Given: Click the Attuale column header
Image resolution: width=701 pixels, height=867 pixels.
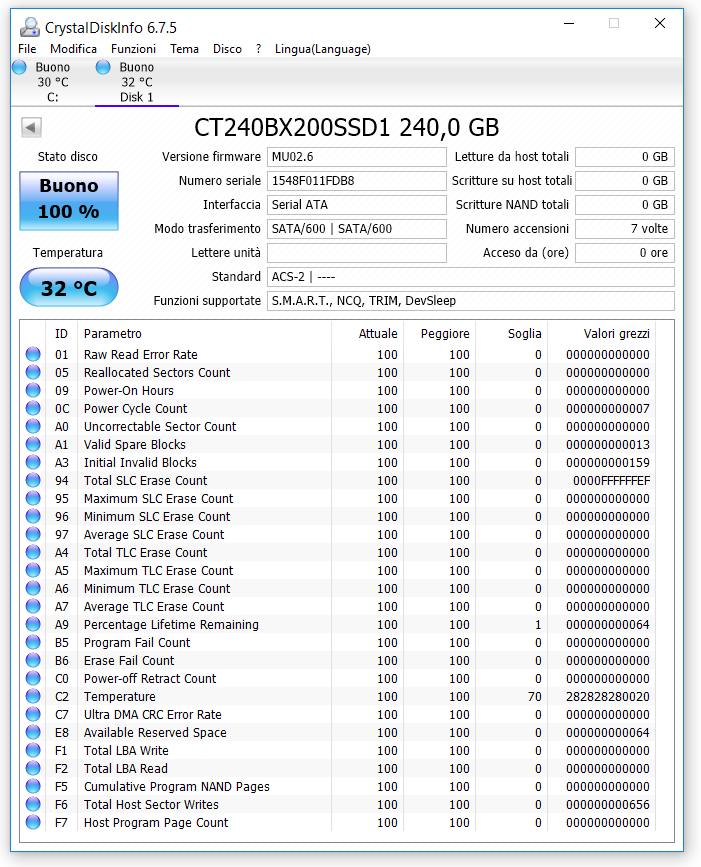Looking at the screenshot, I should pyautogui.click(x=367, y=333).
